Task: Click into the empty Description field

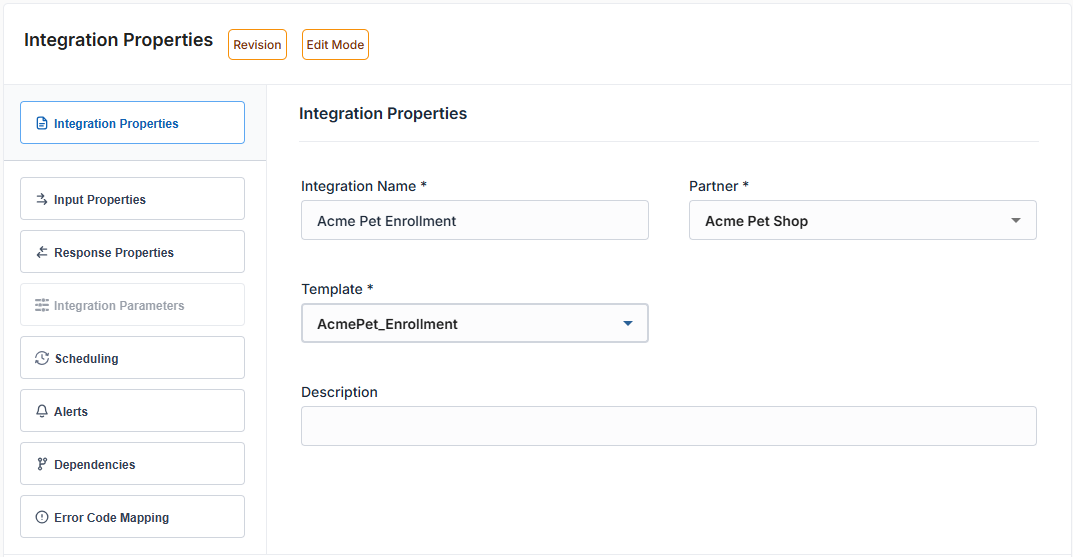Action: point(668,426)
